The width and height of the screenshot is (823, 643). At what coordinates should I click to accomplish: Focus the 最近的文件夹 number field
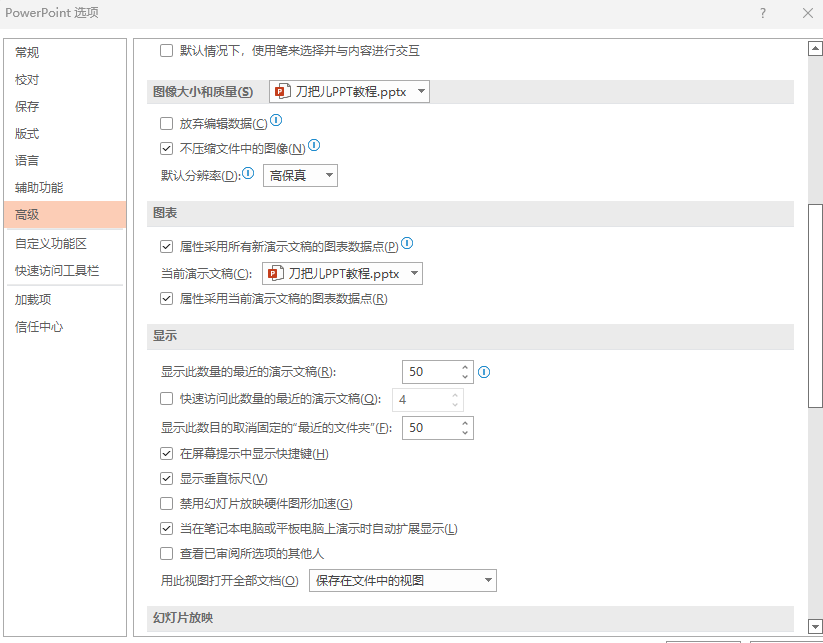(x=431, y=428)
